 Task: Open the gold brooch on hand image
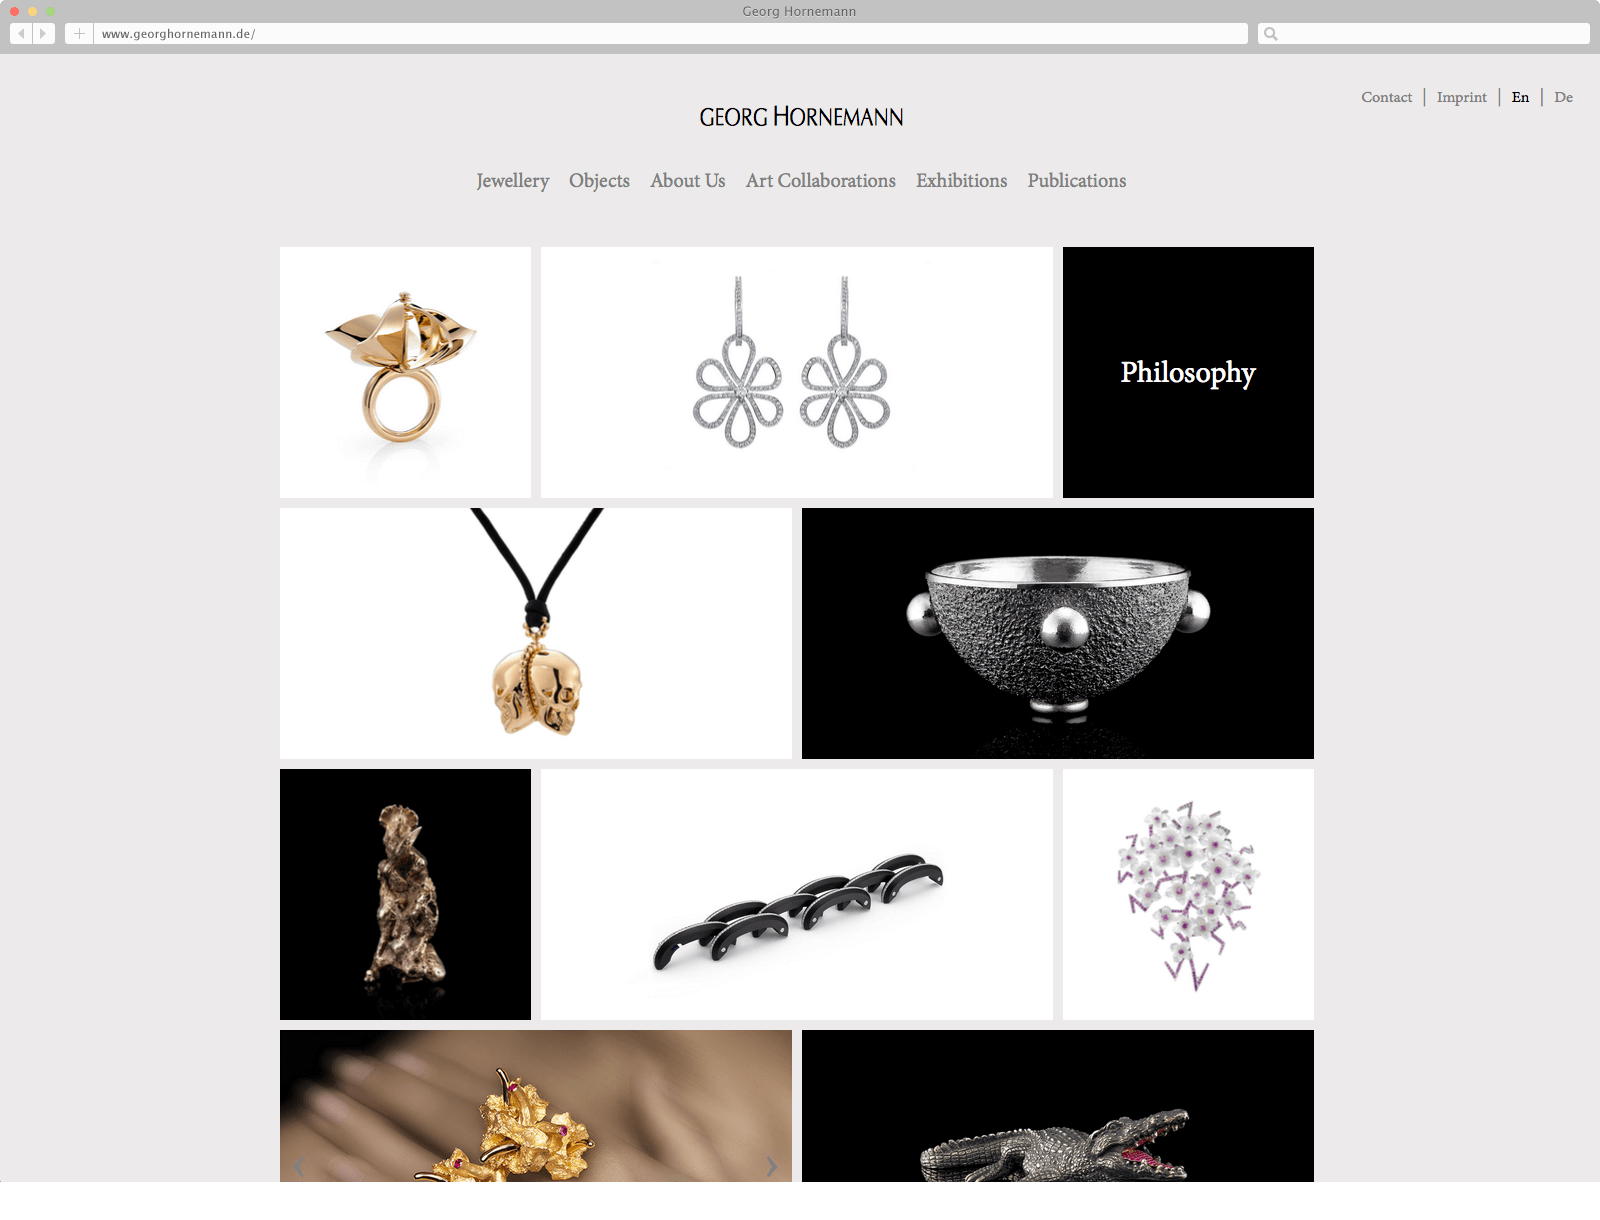tap(536, 1106)
